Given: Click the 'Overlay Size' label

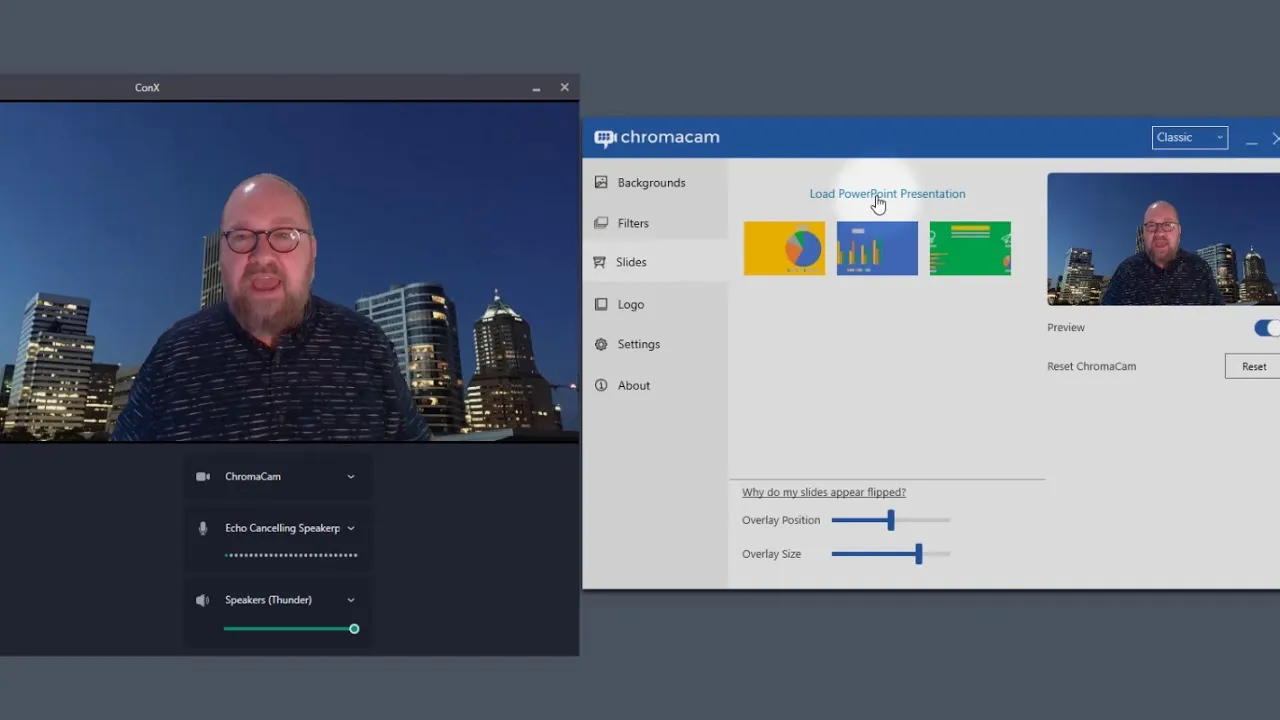Looking at the screenshot, I should [x=771, y=554].
